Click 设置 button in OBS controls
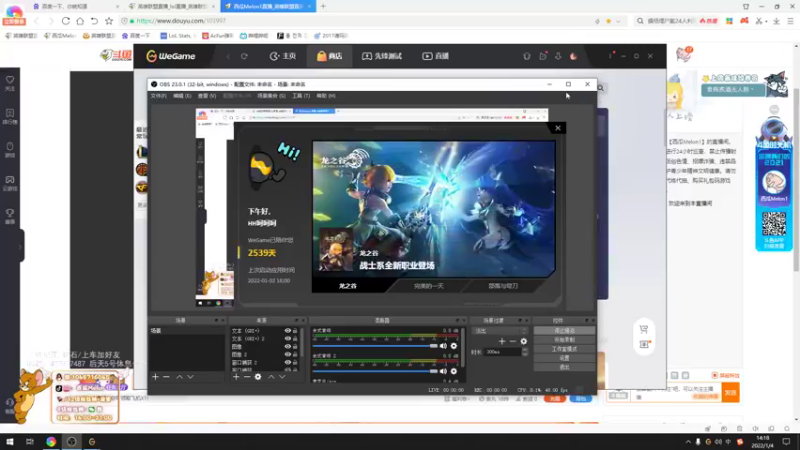 (x=564, y=358)
